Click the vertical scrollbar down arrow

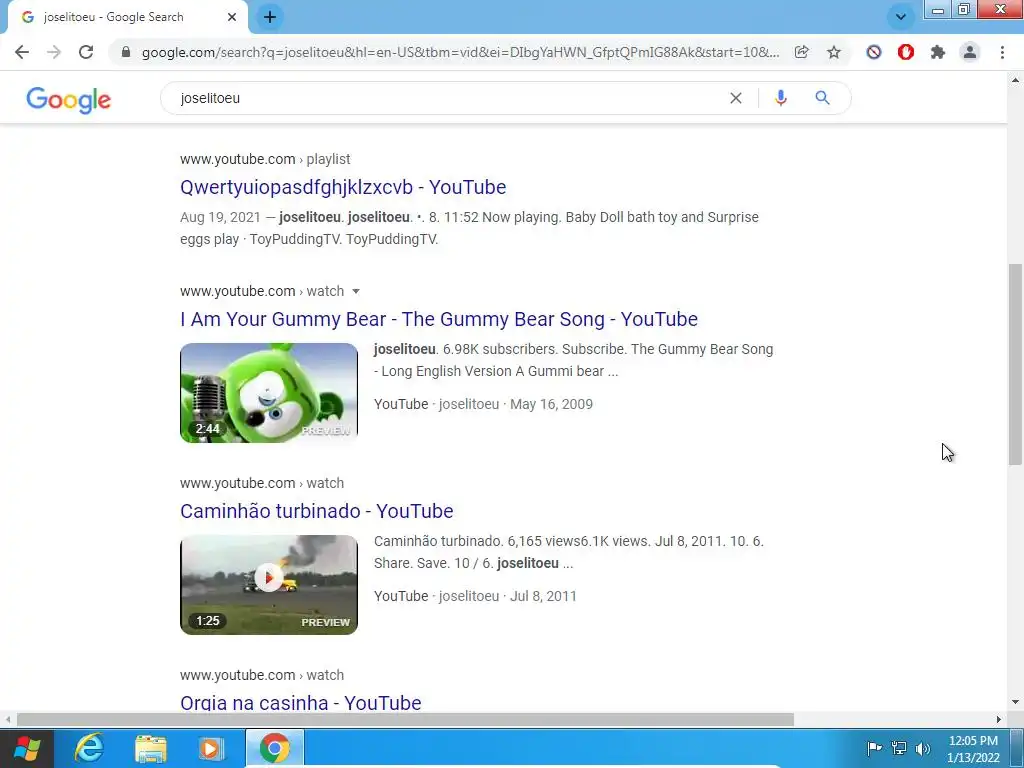click(1015, 703)
